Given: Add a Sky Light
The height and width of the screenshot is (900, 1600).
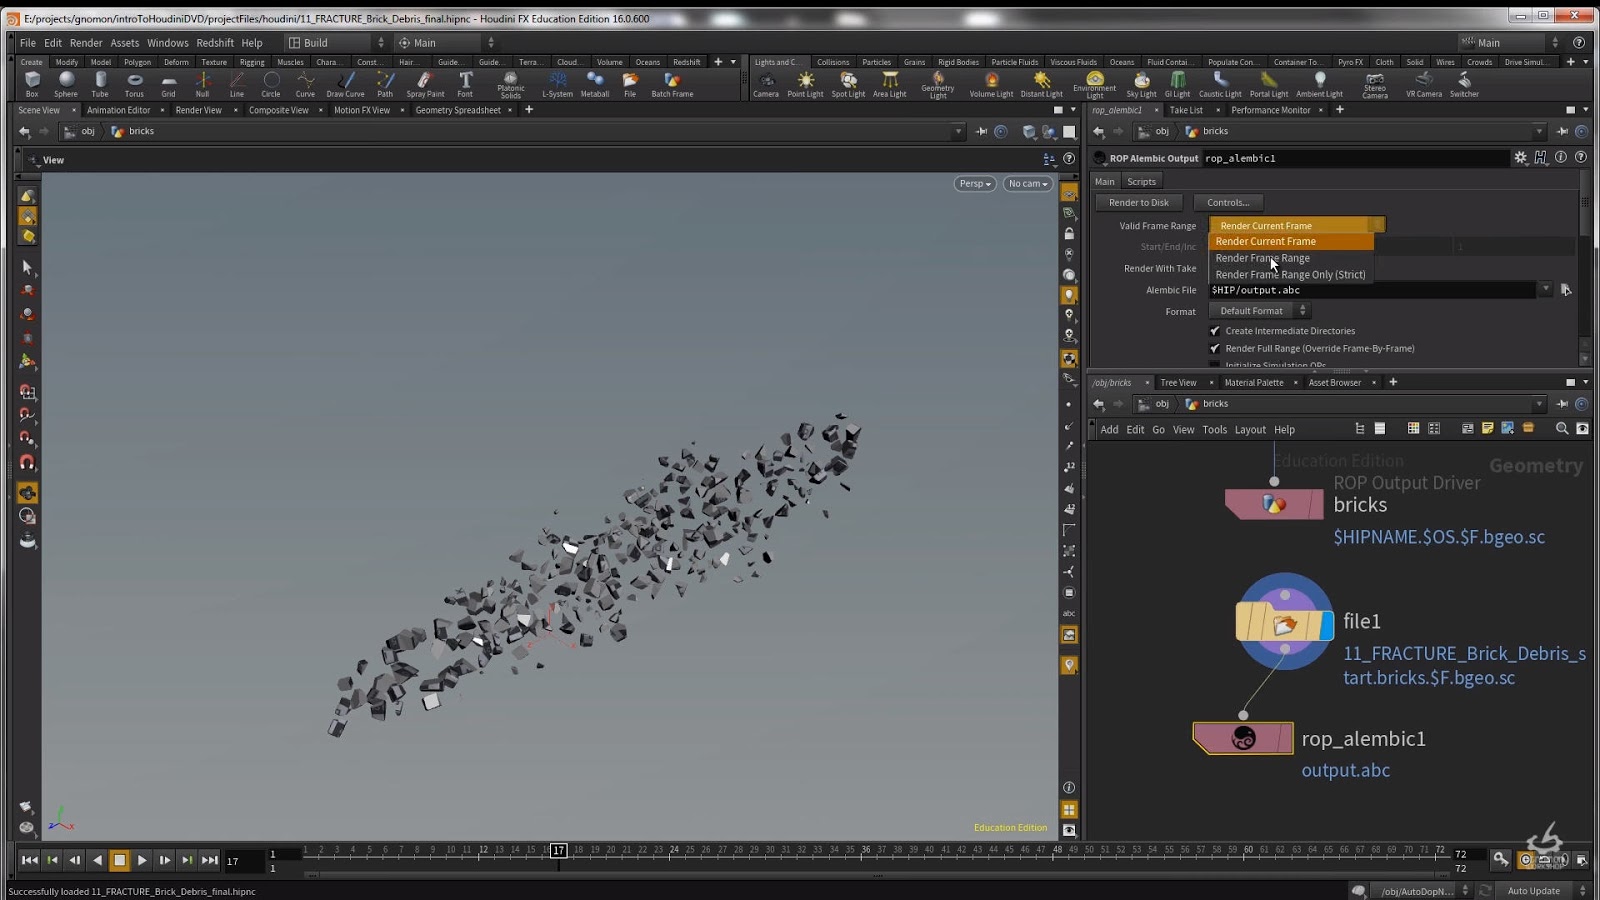Looking at the screenshot, I should click(1141, 84).
